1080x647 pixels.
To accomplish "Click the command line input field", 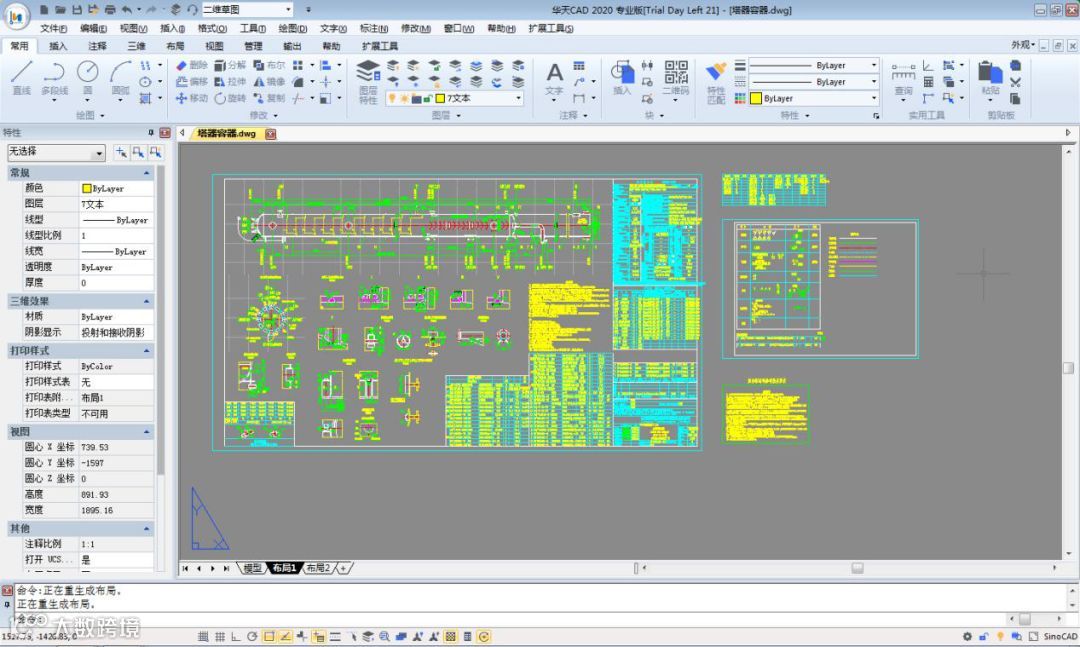I will (x=510, y=619).
